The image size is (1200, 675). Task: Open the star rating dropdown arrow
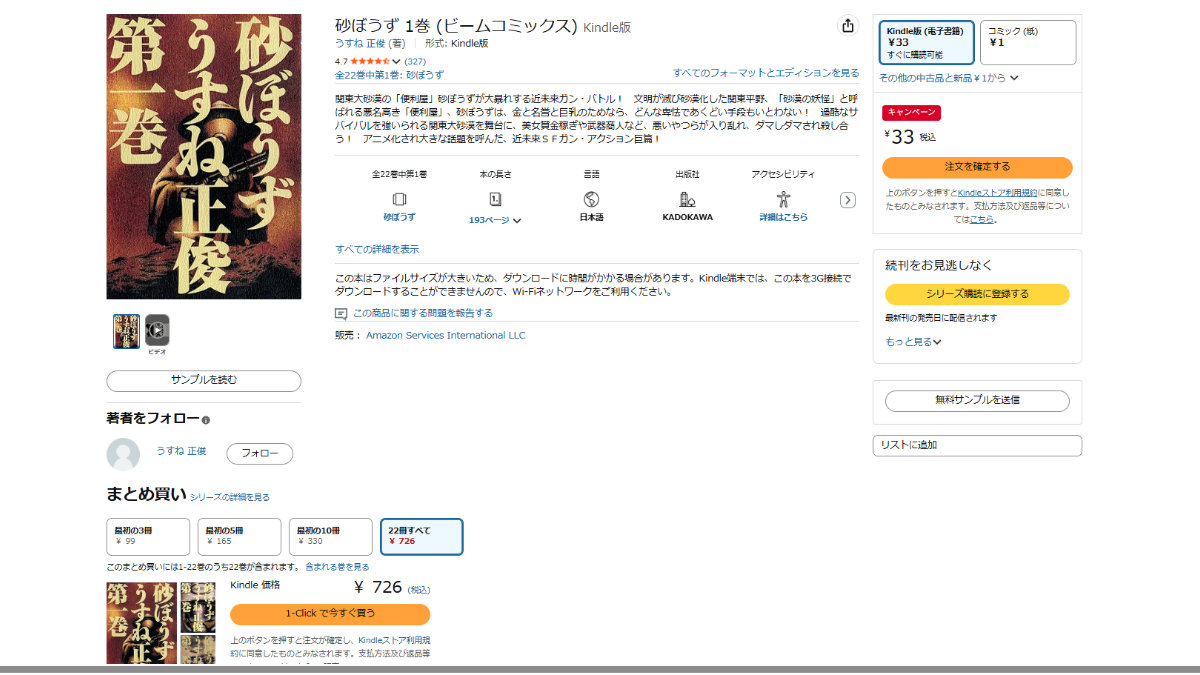point(397,61)
